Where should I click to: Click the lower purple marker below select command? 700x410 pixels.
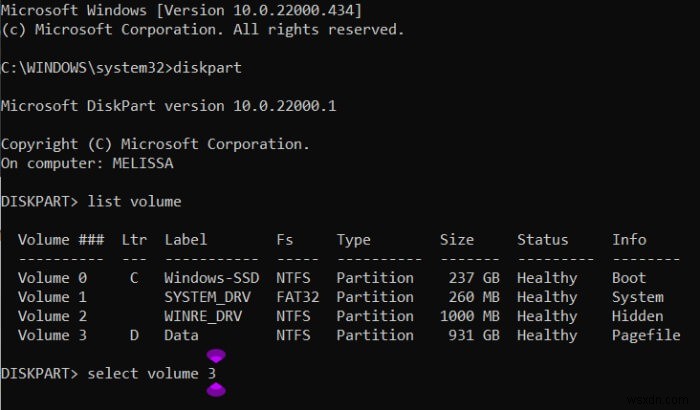(x=215, y=390)
